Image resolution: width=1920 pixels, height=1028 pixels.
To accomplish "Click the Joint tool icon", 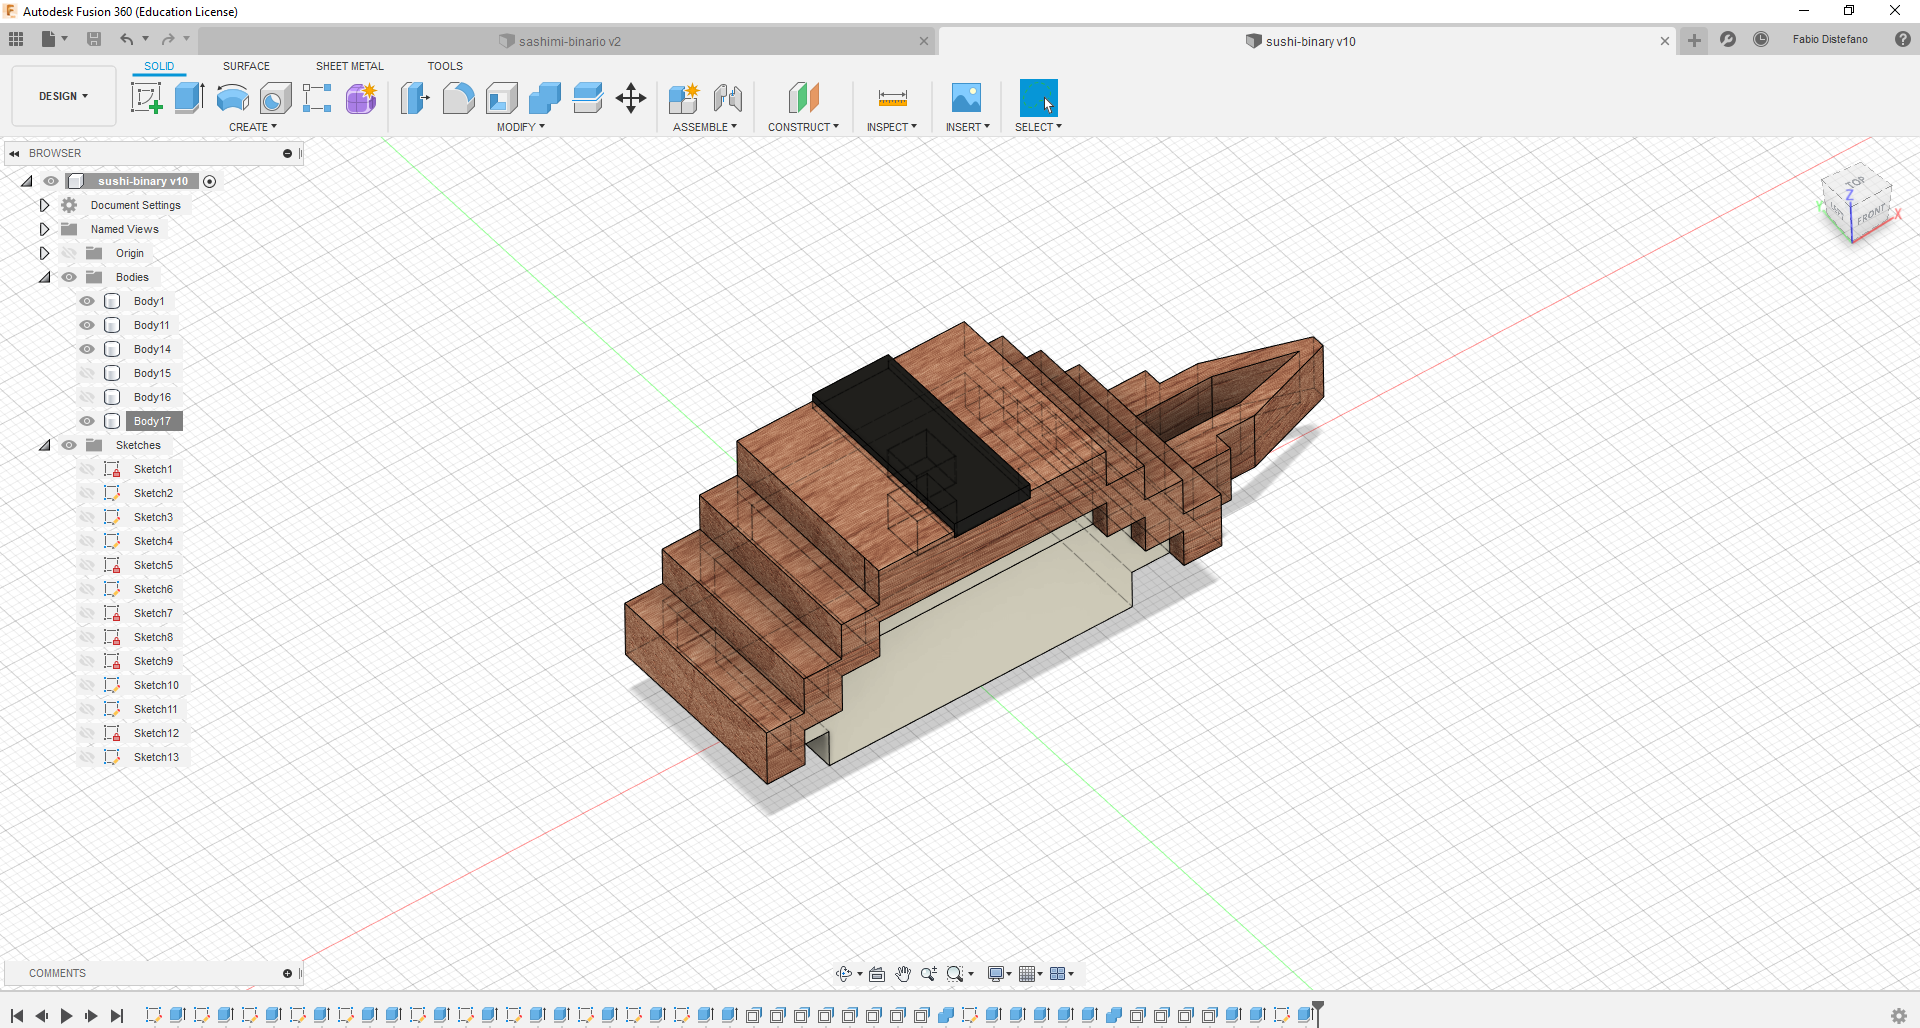I will click(x=728, y=98).
